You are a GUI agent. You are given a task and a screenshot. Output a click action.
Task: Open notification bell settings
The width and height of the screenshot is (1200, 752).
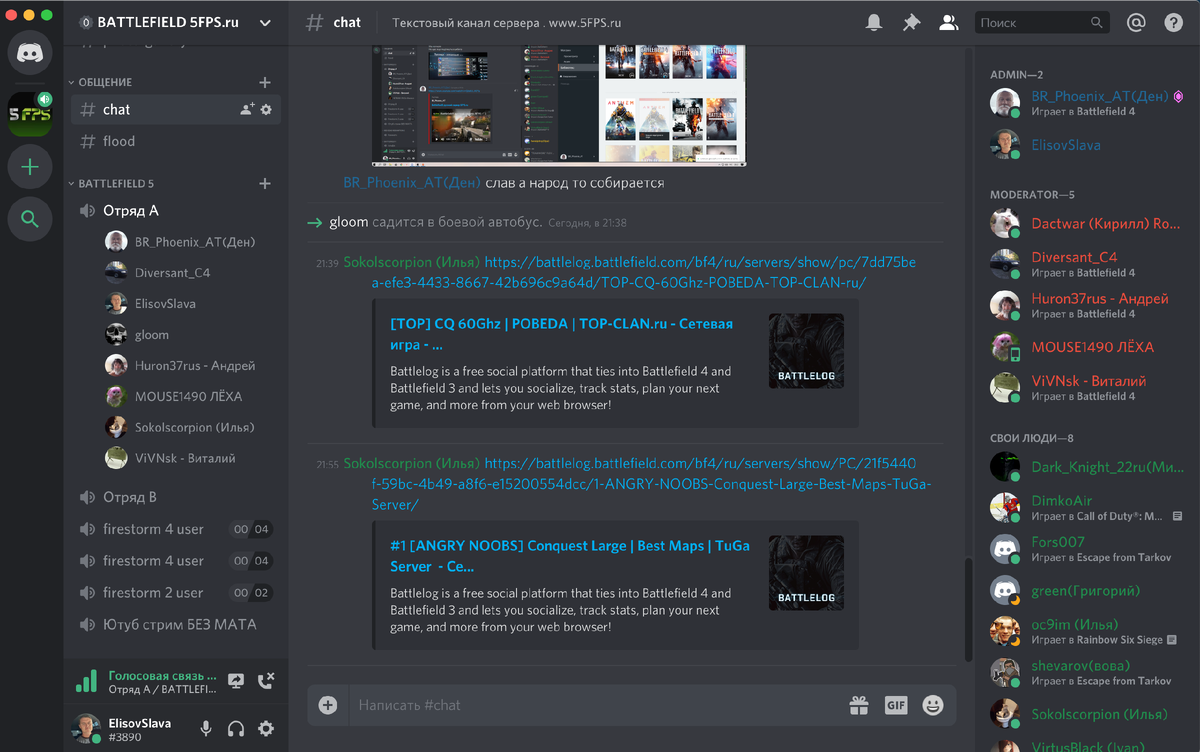(874, 22)
